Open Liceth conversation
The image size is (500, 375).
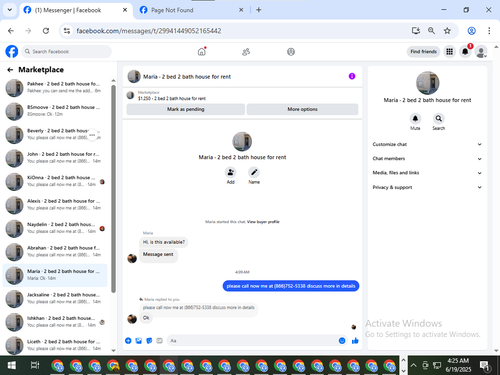pyautogui.click(x=55, y=345)
